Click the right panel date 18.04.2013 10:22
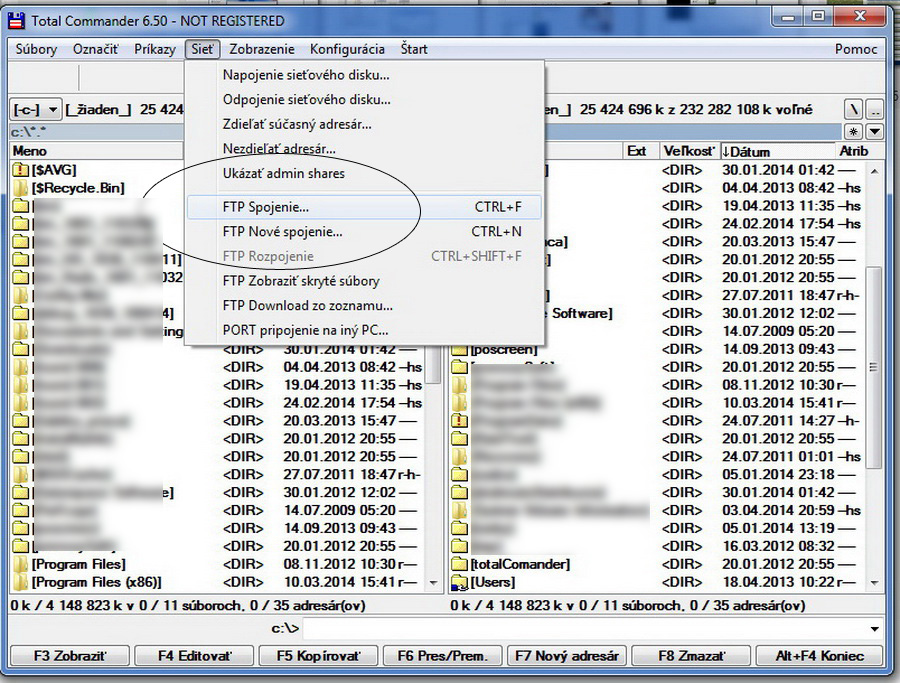Image resolution: width=900 pixels, height=683 pixels. point(778,582)
